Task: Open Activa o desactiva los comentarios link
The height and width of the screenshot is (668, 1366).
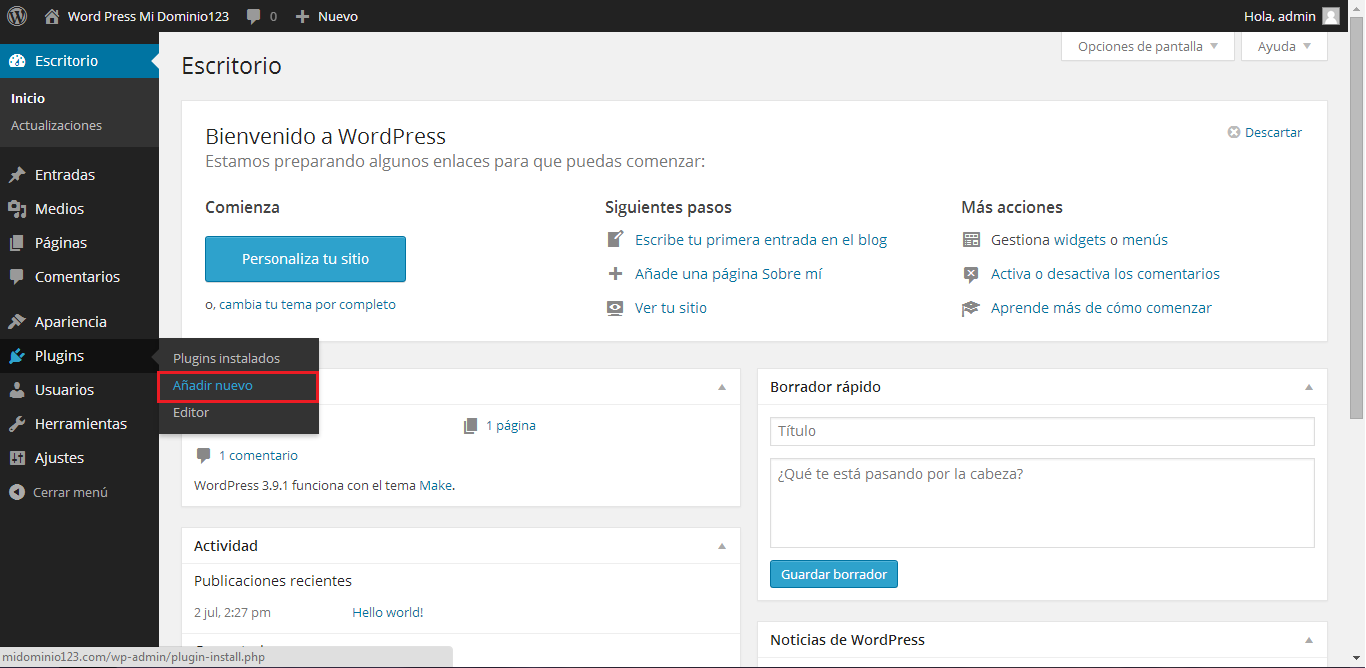Action: point(1105,274)
